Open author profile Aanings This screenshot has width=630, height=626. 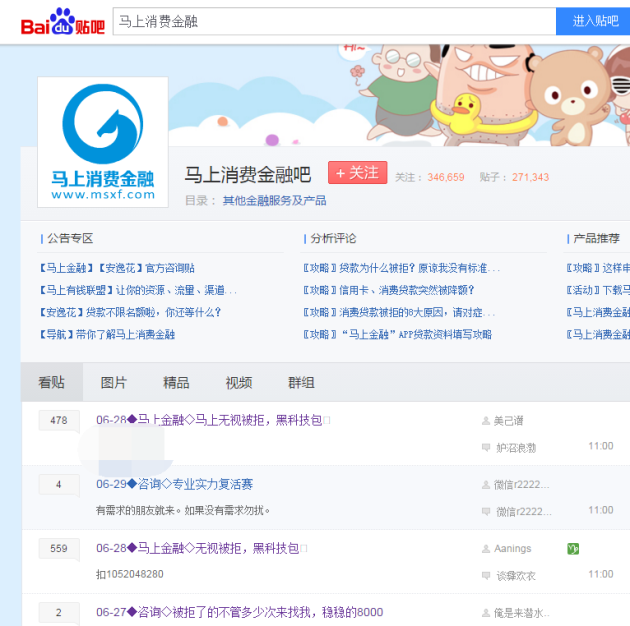pyautogui.click(x=512, y=548)
